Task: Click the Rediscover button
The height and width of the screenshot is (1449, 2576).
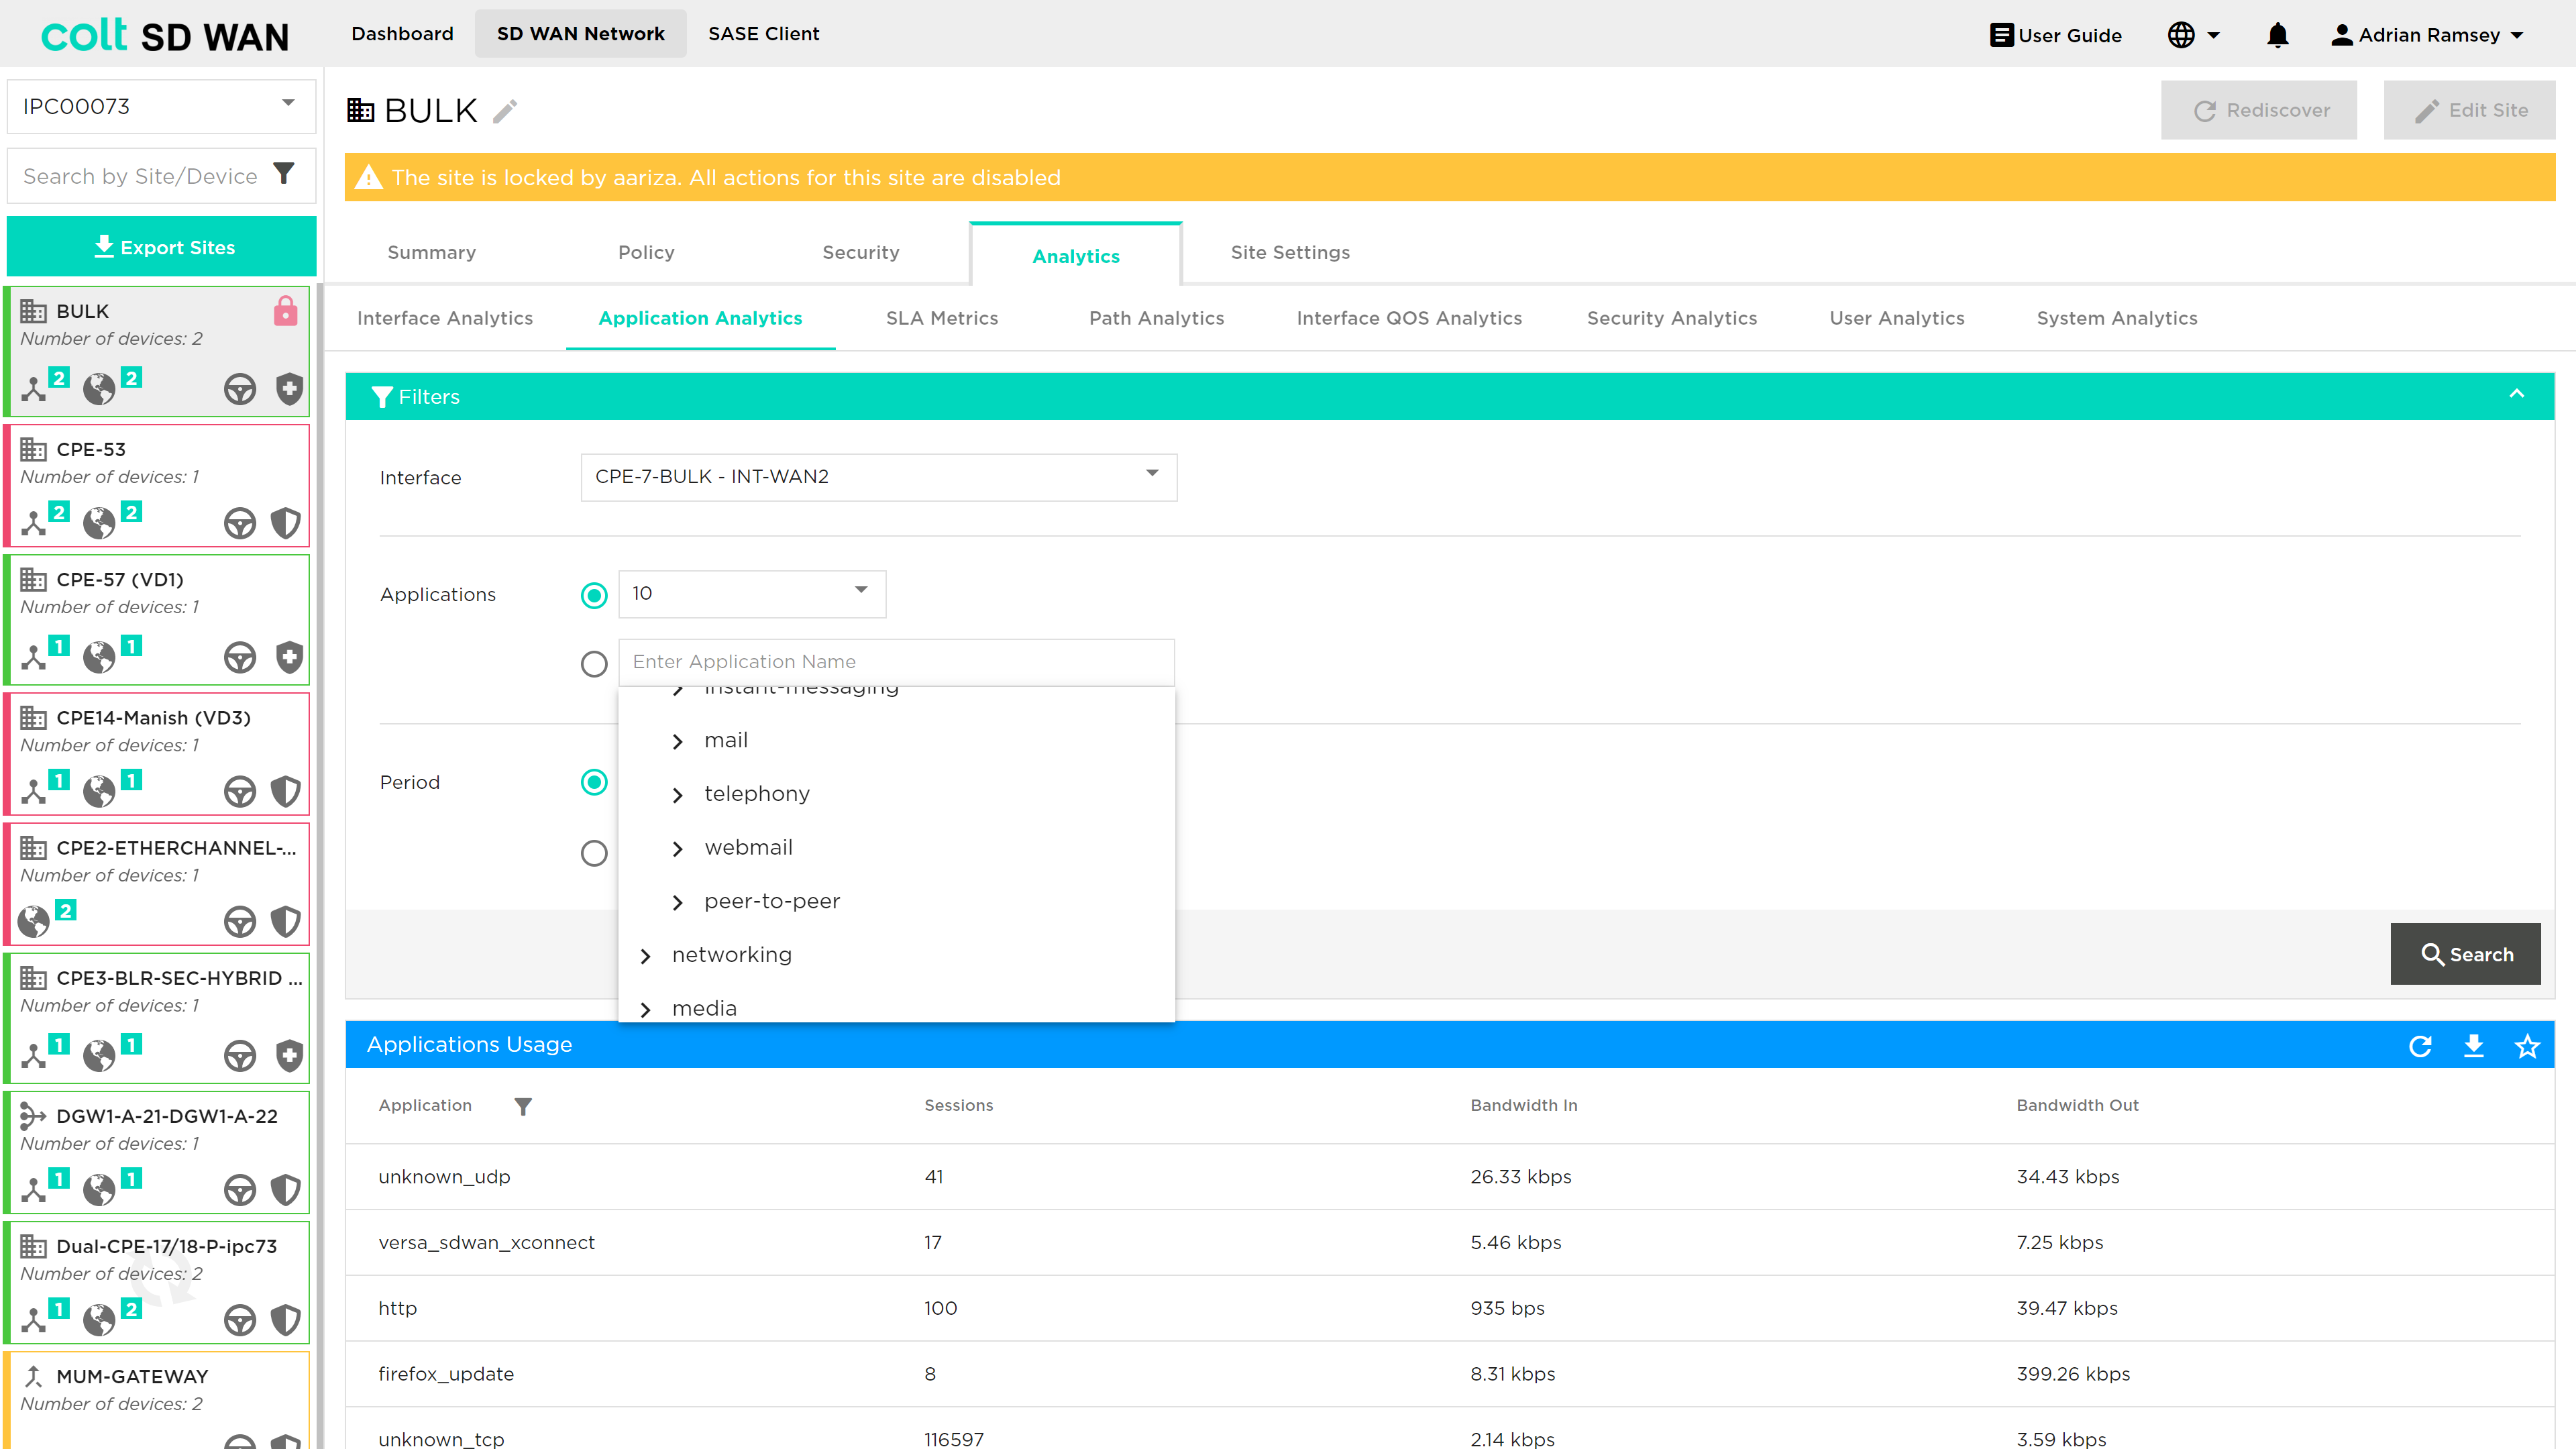Action: [x=2259, y=110]
